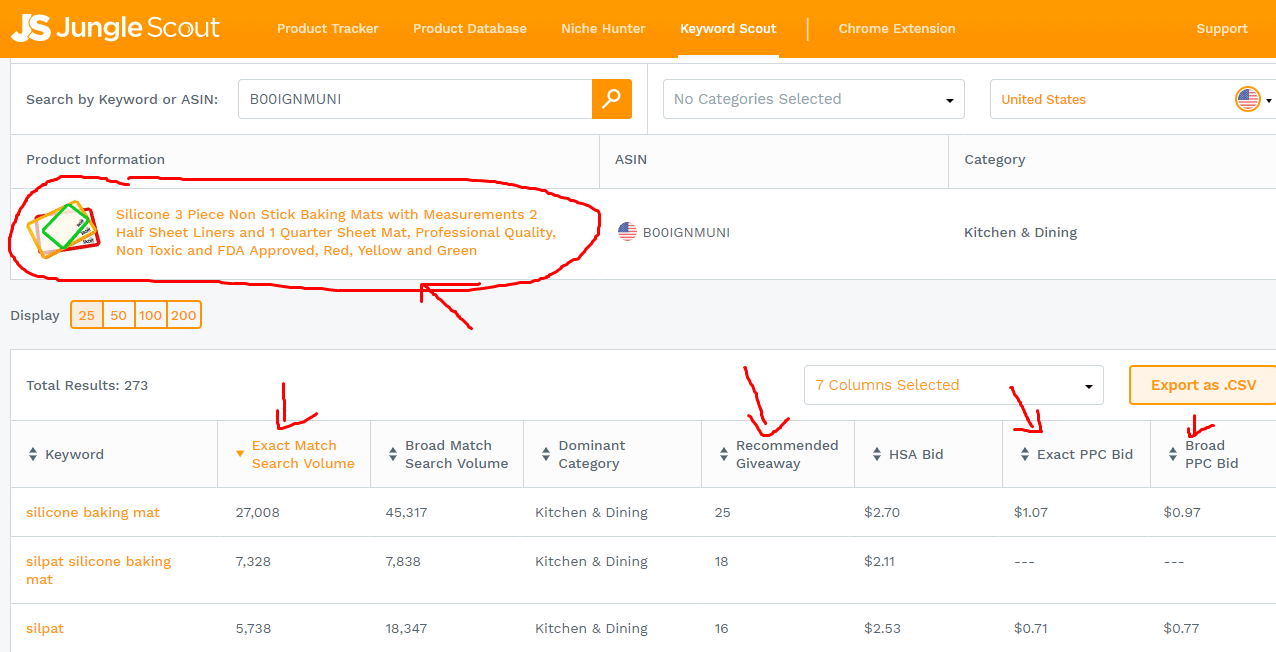Display 100 results per page

151,315
